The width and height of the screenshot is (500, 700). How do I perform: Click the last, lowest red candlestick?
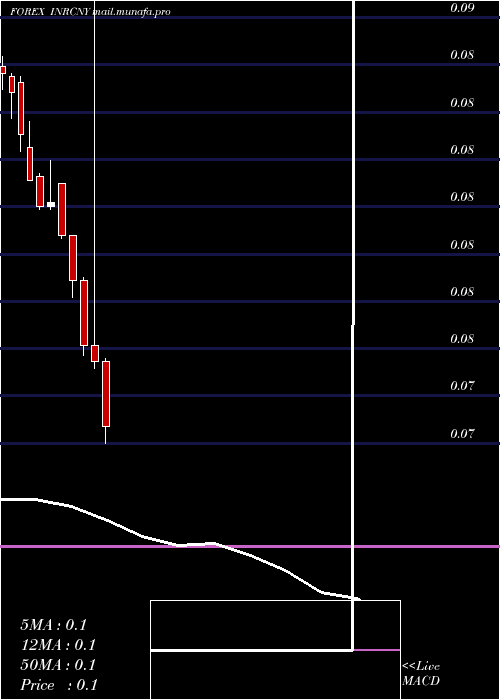pyautogui.click(x=106, y=394)
